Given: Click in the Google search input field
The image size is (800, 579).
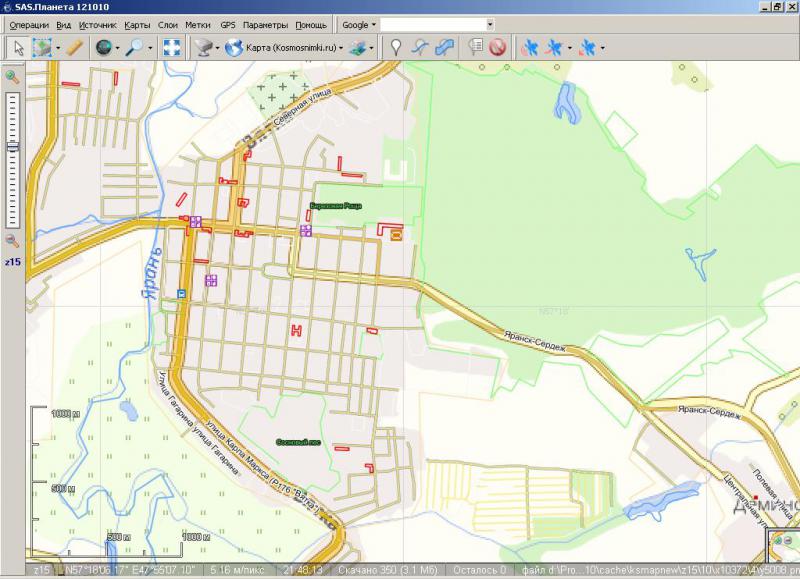Looking at the screenshot, I should [x=432, y=23].
